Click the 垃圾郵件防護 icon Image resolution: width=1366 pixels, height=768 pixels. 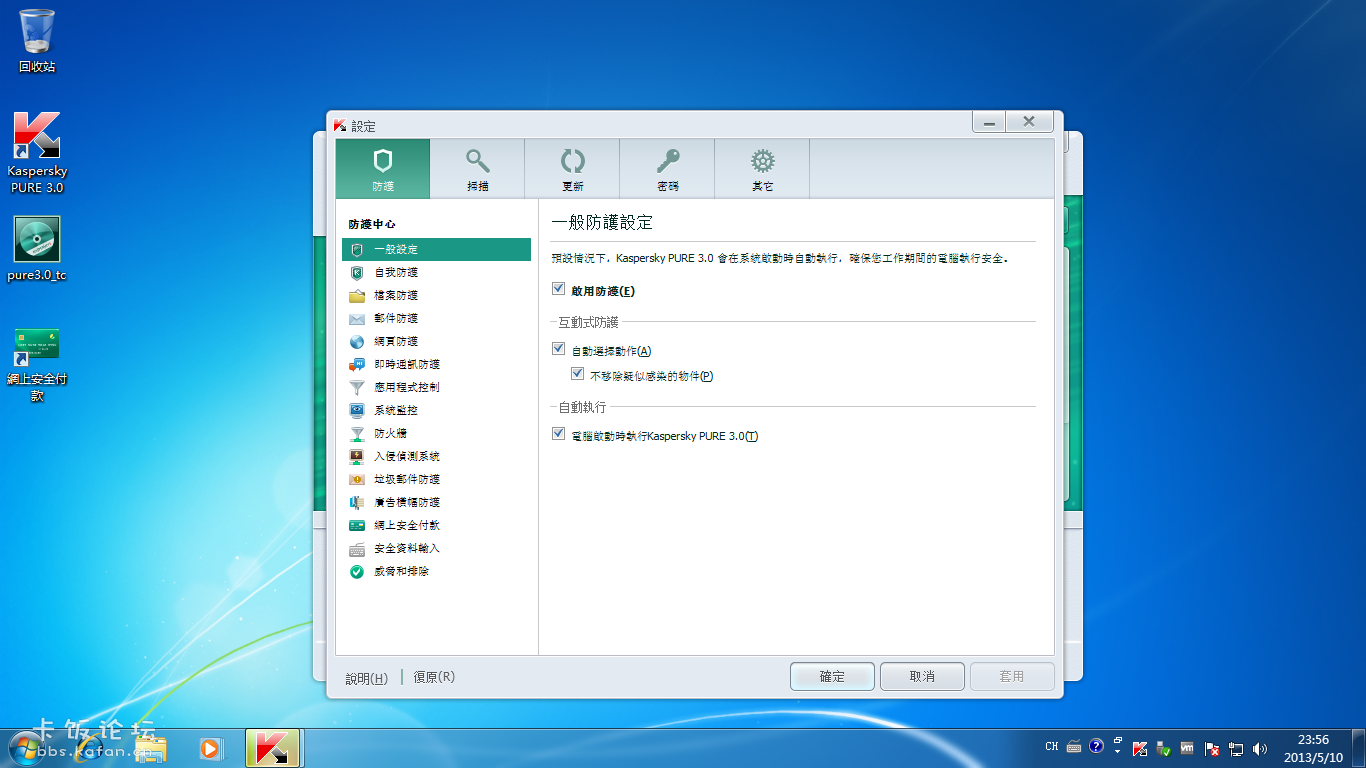coord(357,479)
